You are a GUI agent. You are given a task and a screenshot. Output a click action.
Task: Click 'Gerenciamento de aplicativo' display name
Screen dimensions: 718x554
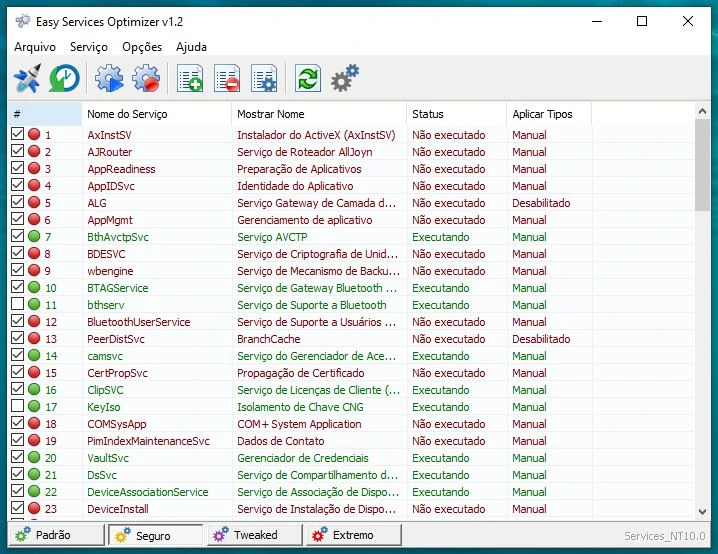tap(305, 220)
